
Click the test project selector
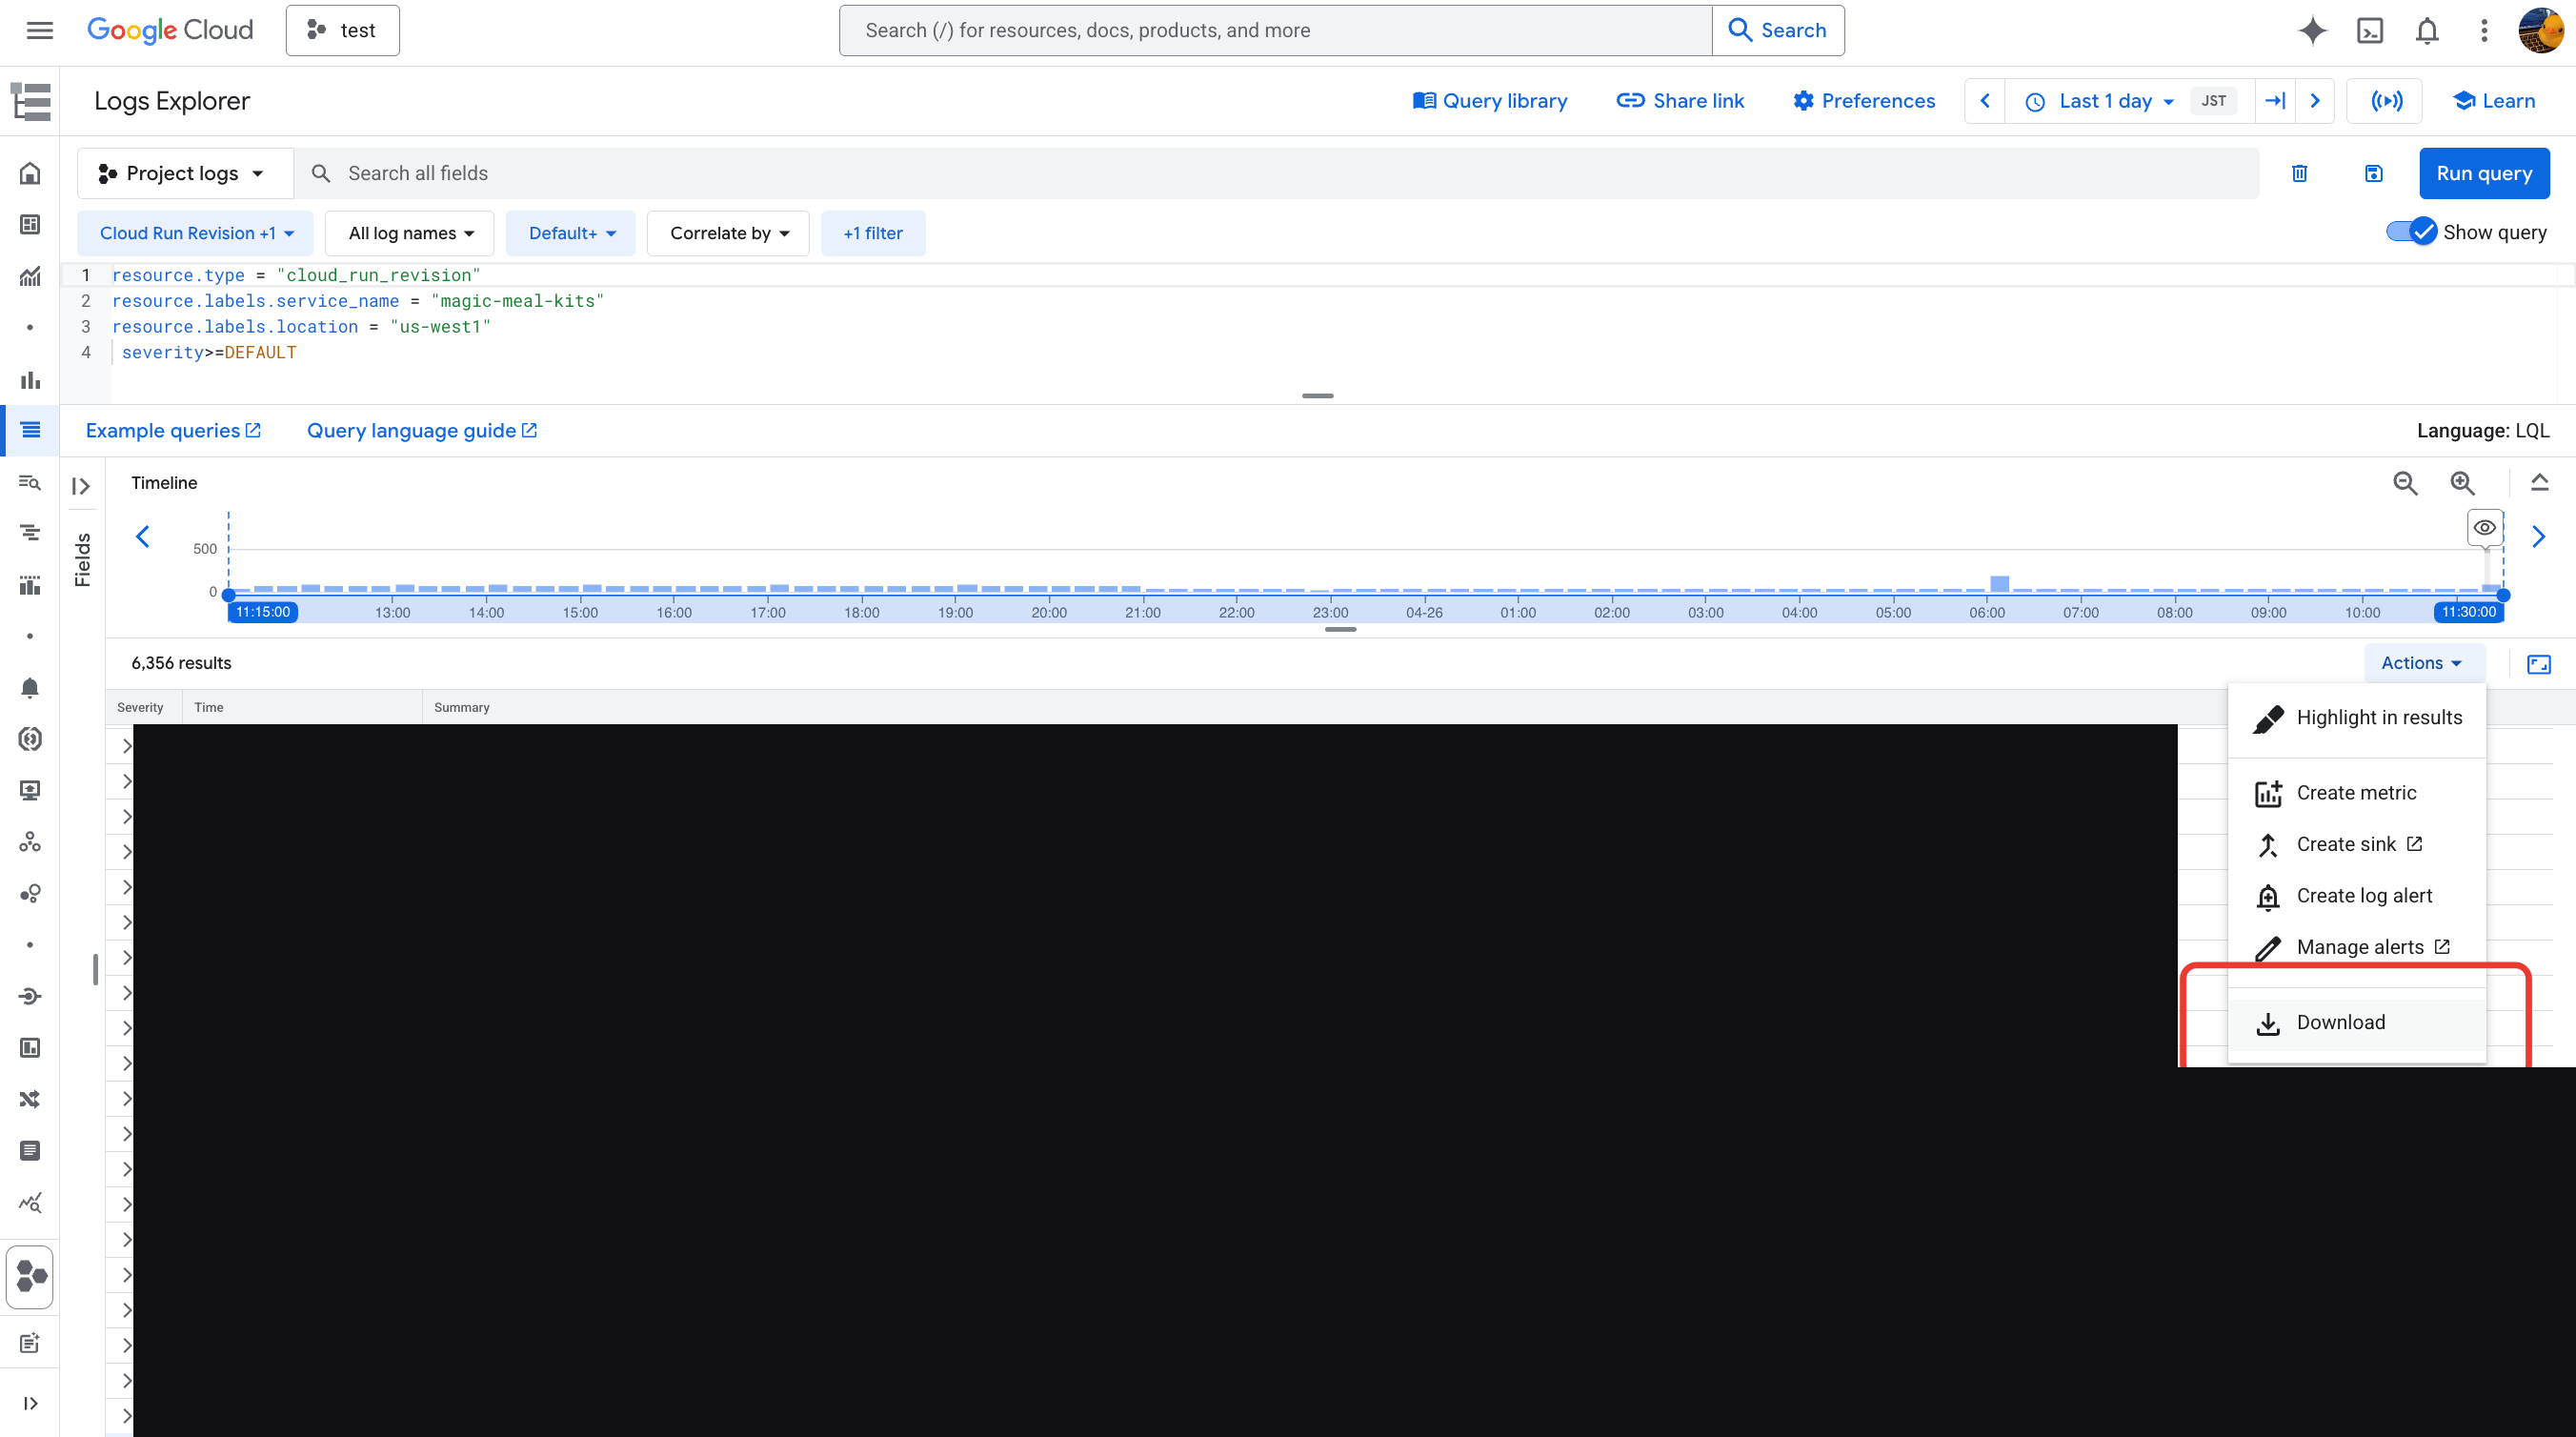[342, 30]
